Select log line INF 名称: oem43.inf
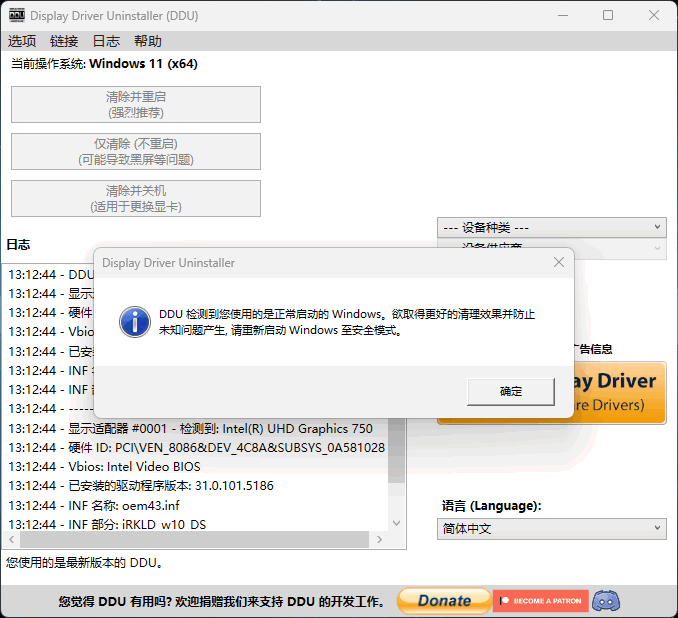The width and height of the screenshot is (678, 618). pyautogui.click(x=93, y=506)
